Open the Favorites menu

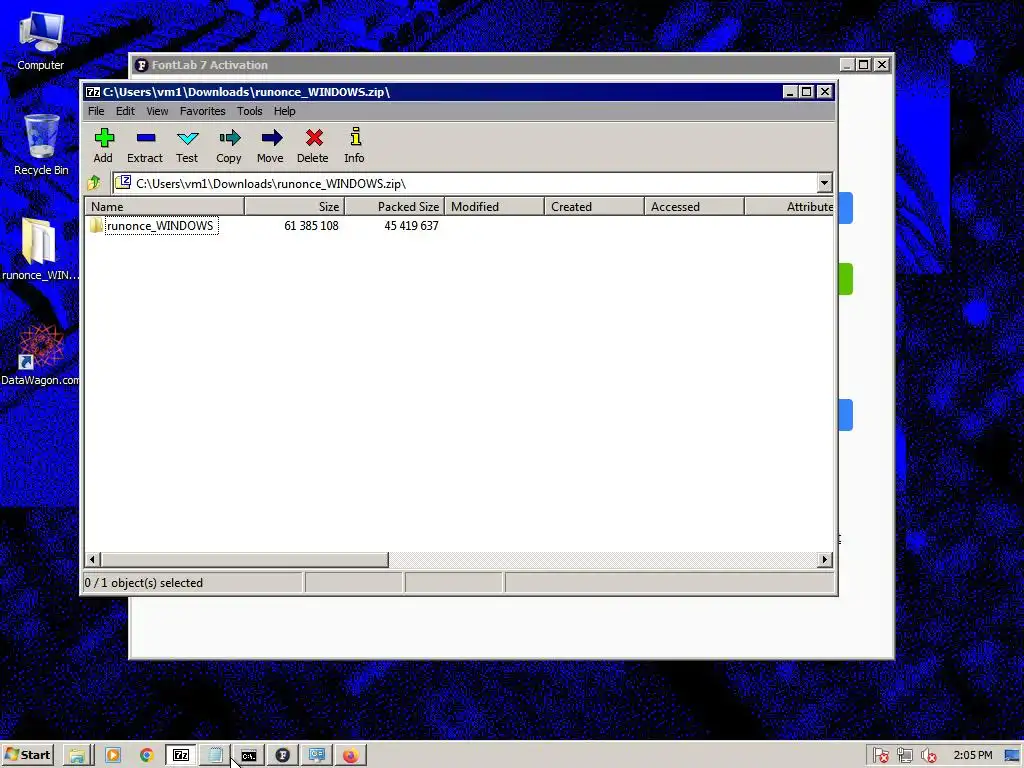(x=202, y=111)
